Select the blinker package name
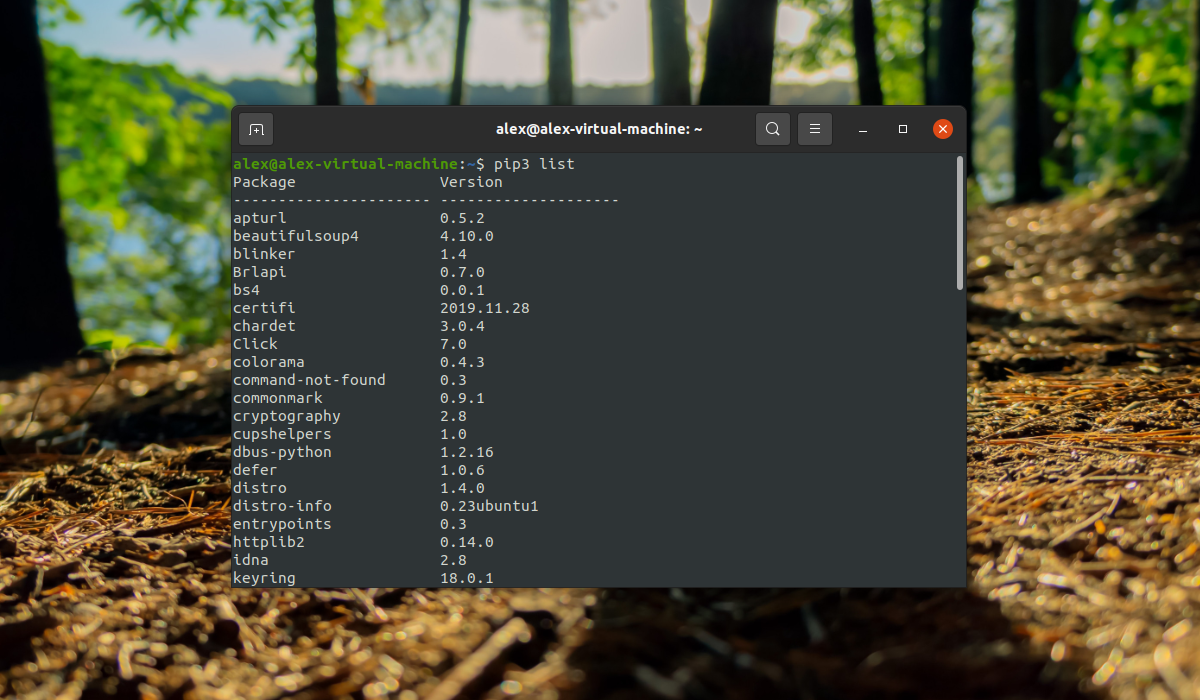The width and height of the screenshot is (1200, 700). point(264,254)
